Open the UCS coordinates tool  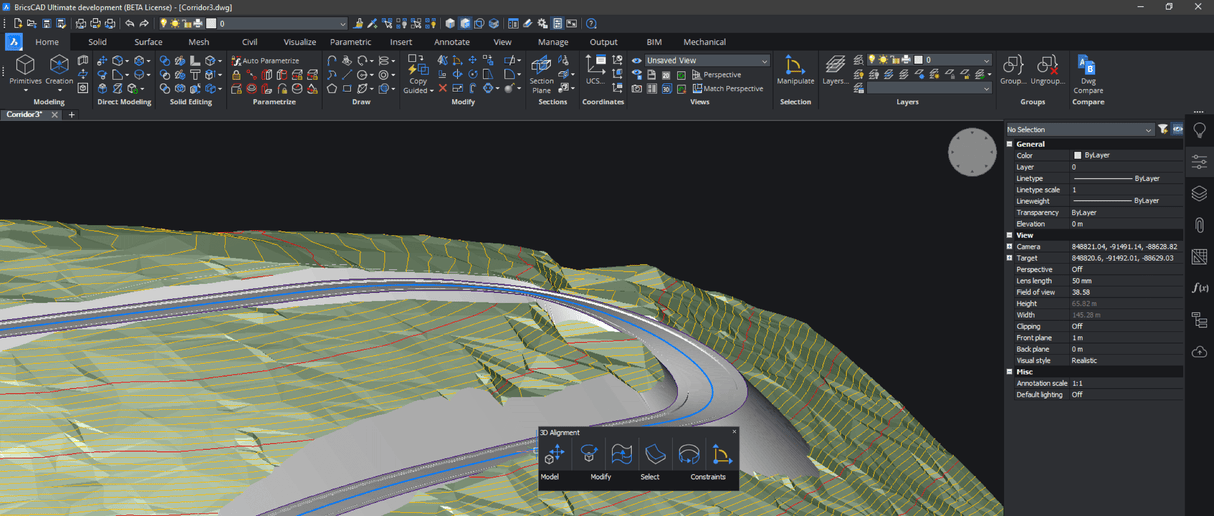tap(596, 70)
